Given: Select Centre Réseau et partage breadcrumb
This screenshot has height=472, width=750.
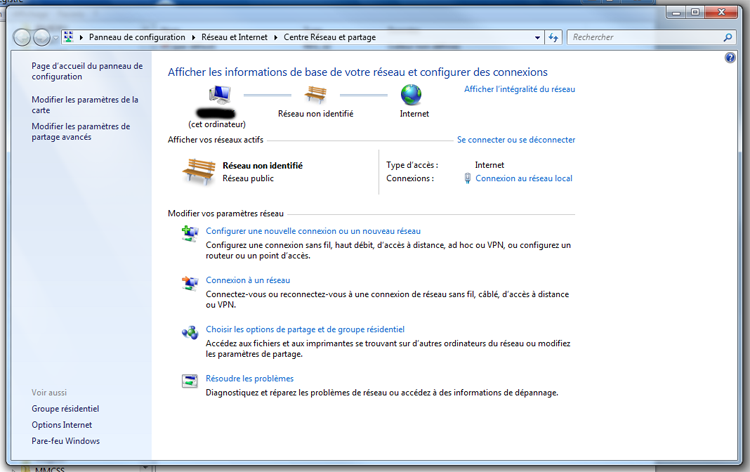Looking at the screenshot, I should tap(330, 37).
